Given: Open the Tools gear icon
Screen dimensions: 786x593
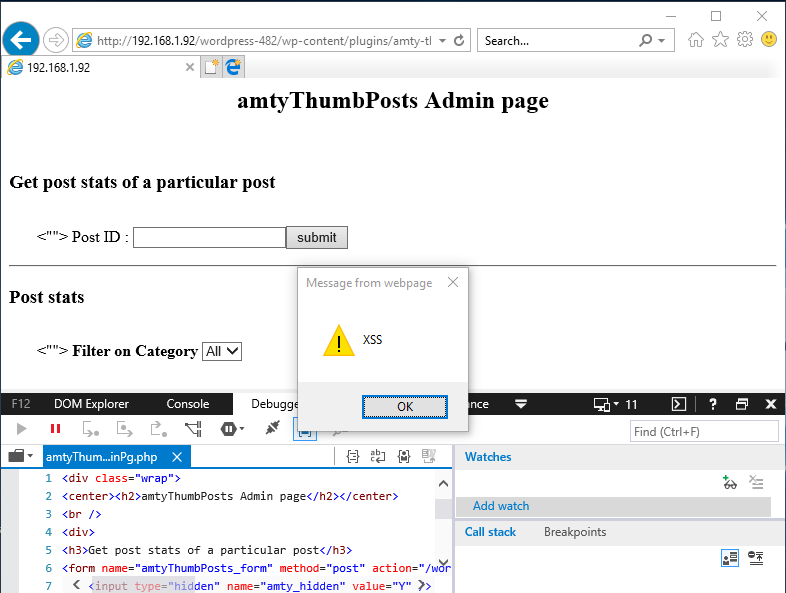Looking at the screenshot, I should coord(745,39).
